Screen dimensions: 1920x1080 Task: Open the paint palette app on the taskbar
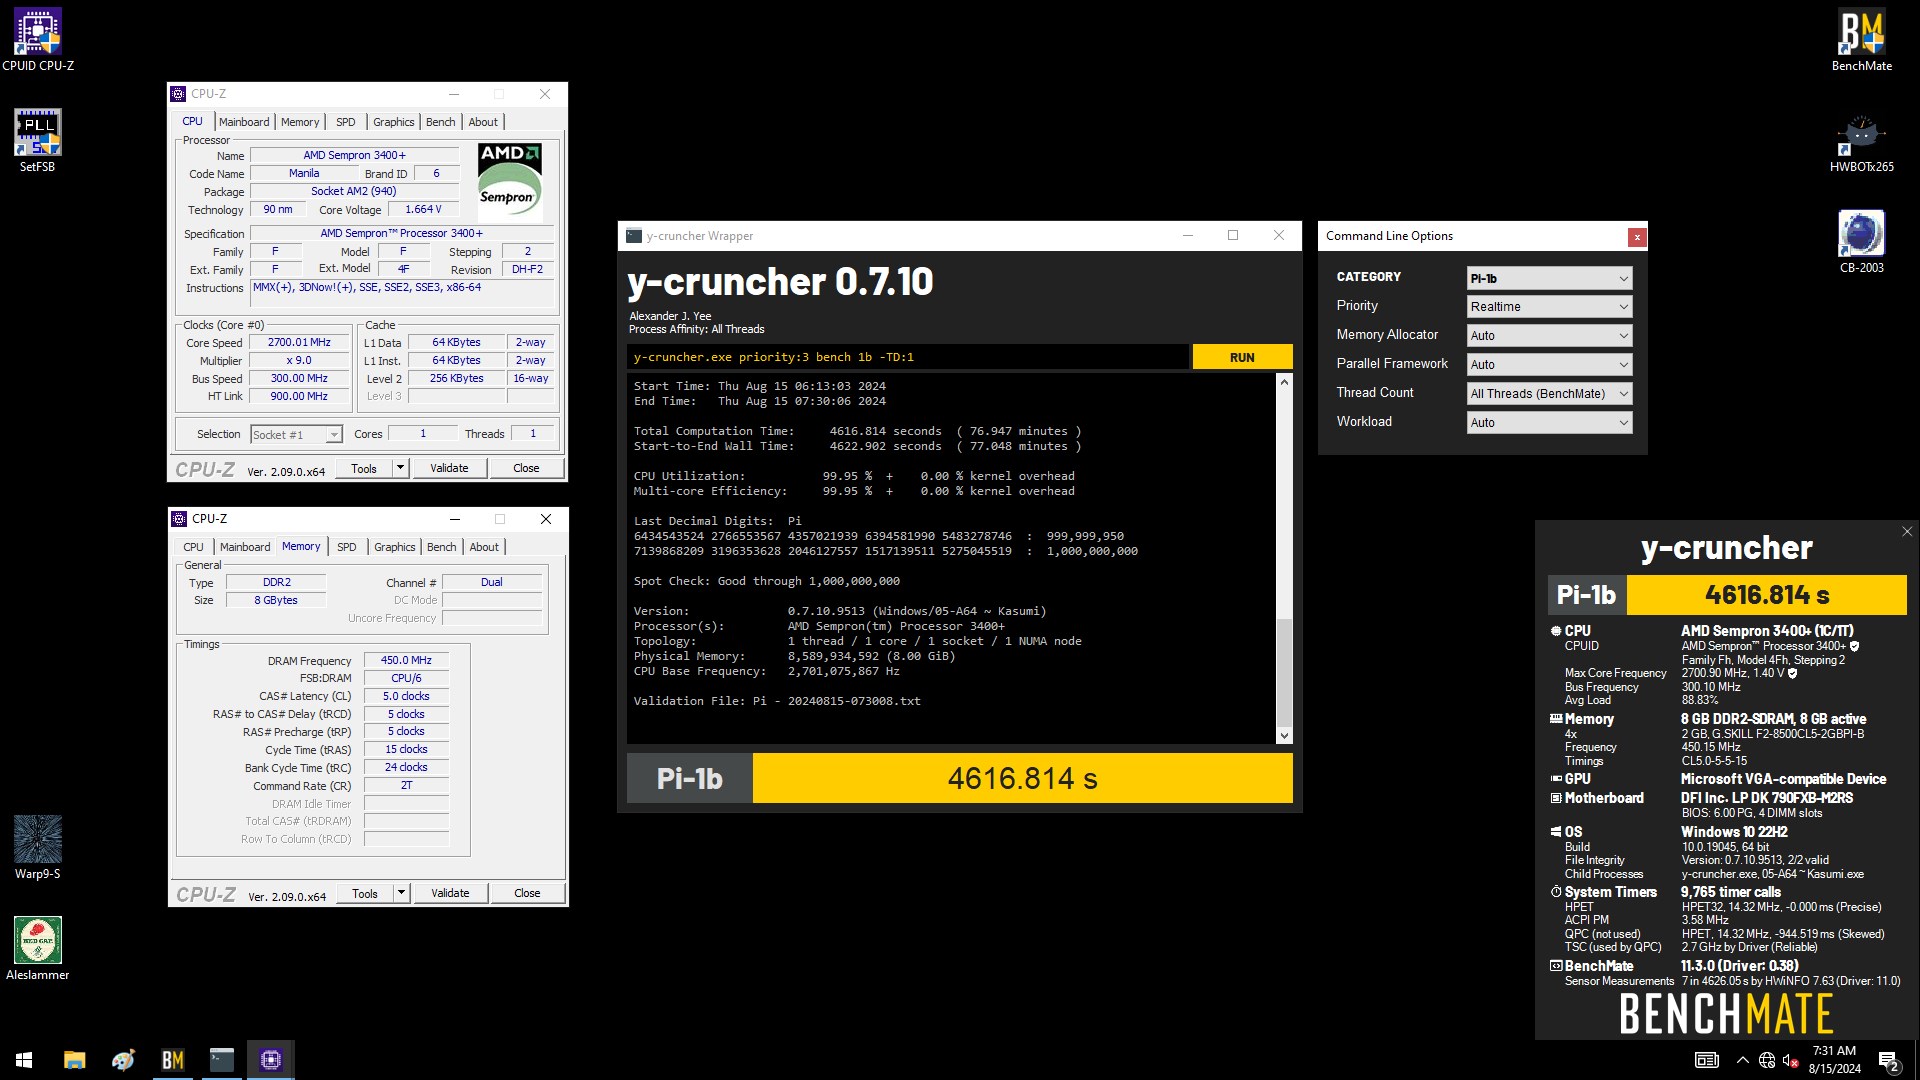[x=123, y=1060]
